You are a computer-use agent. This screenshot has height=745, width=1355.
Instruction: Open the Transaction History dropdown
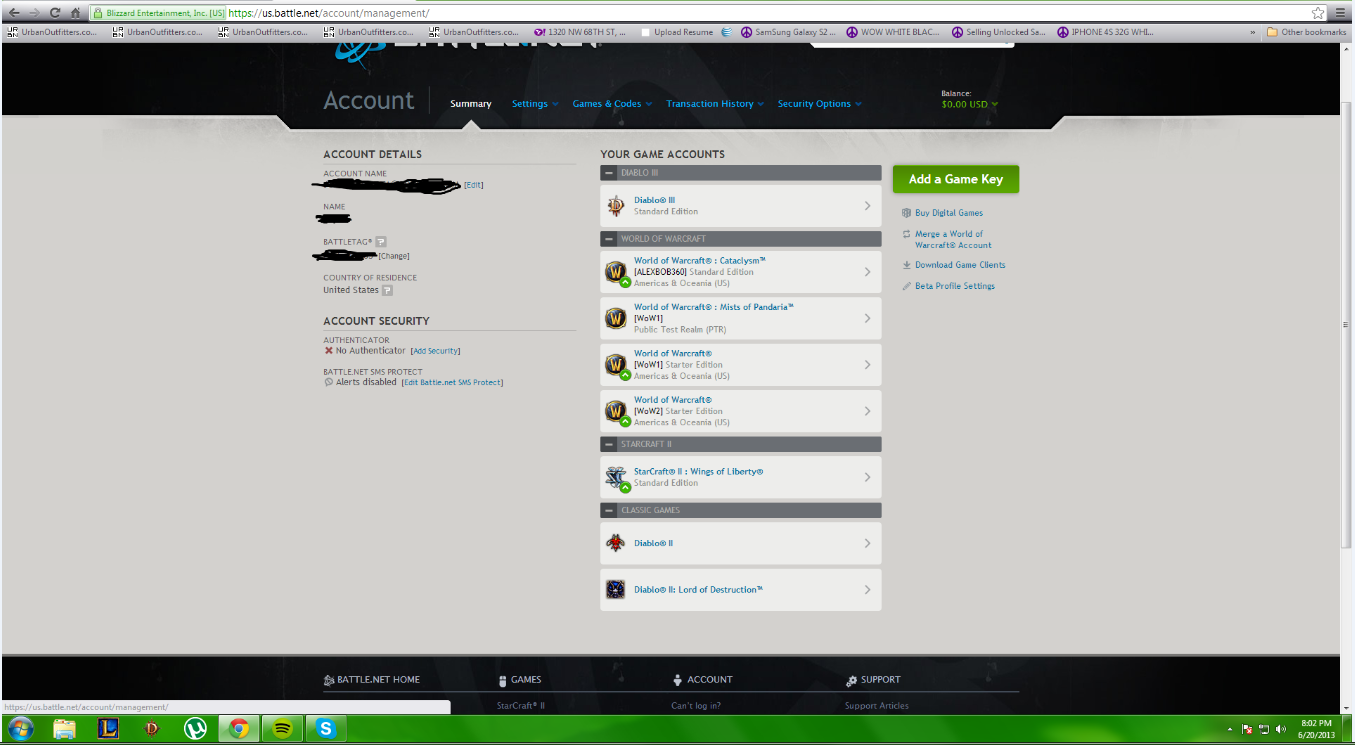(x=715, y=104)
